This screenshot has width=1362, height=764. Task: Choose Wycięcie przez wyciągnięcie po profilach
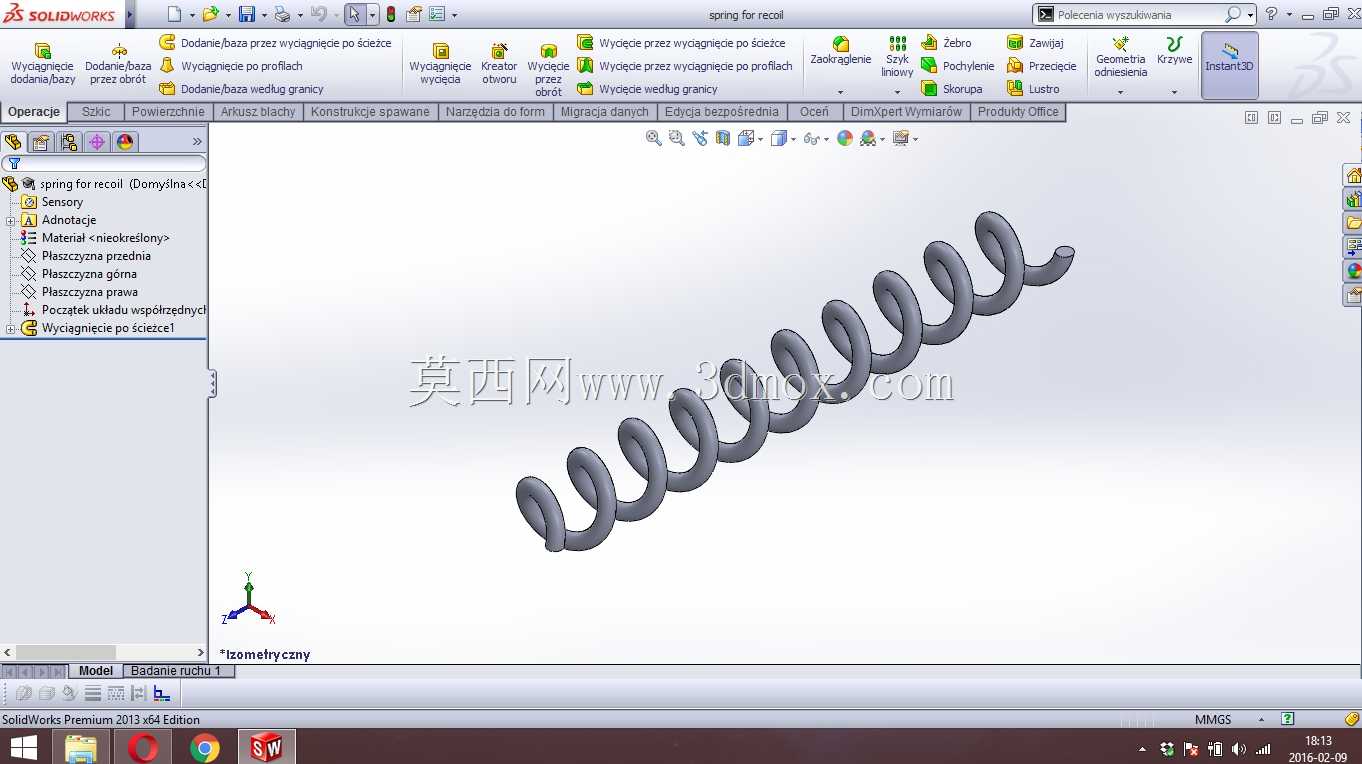point(685,66)
